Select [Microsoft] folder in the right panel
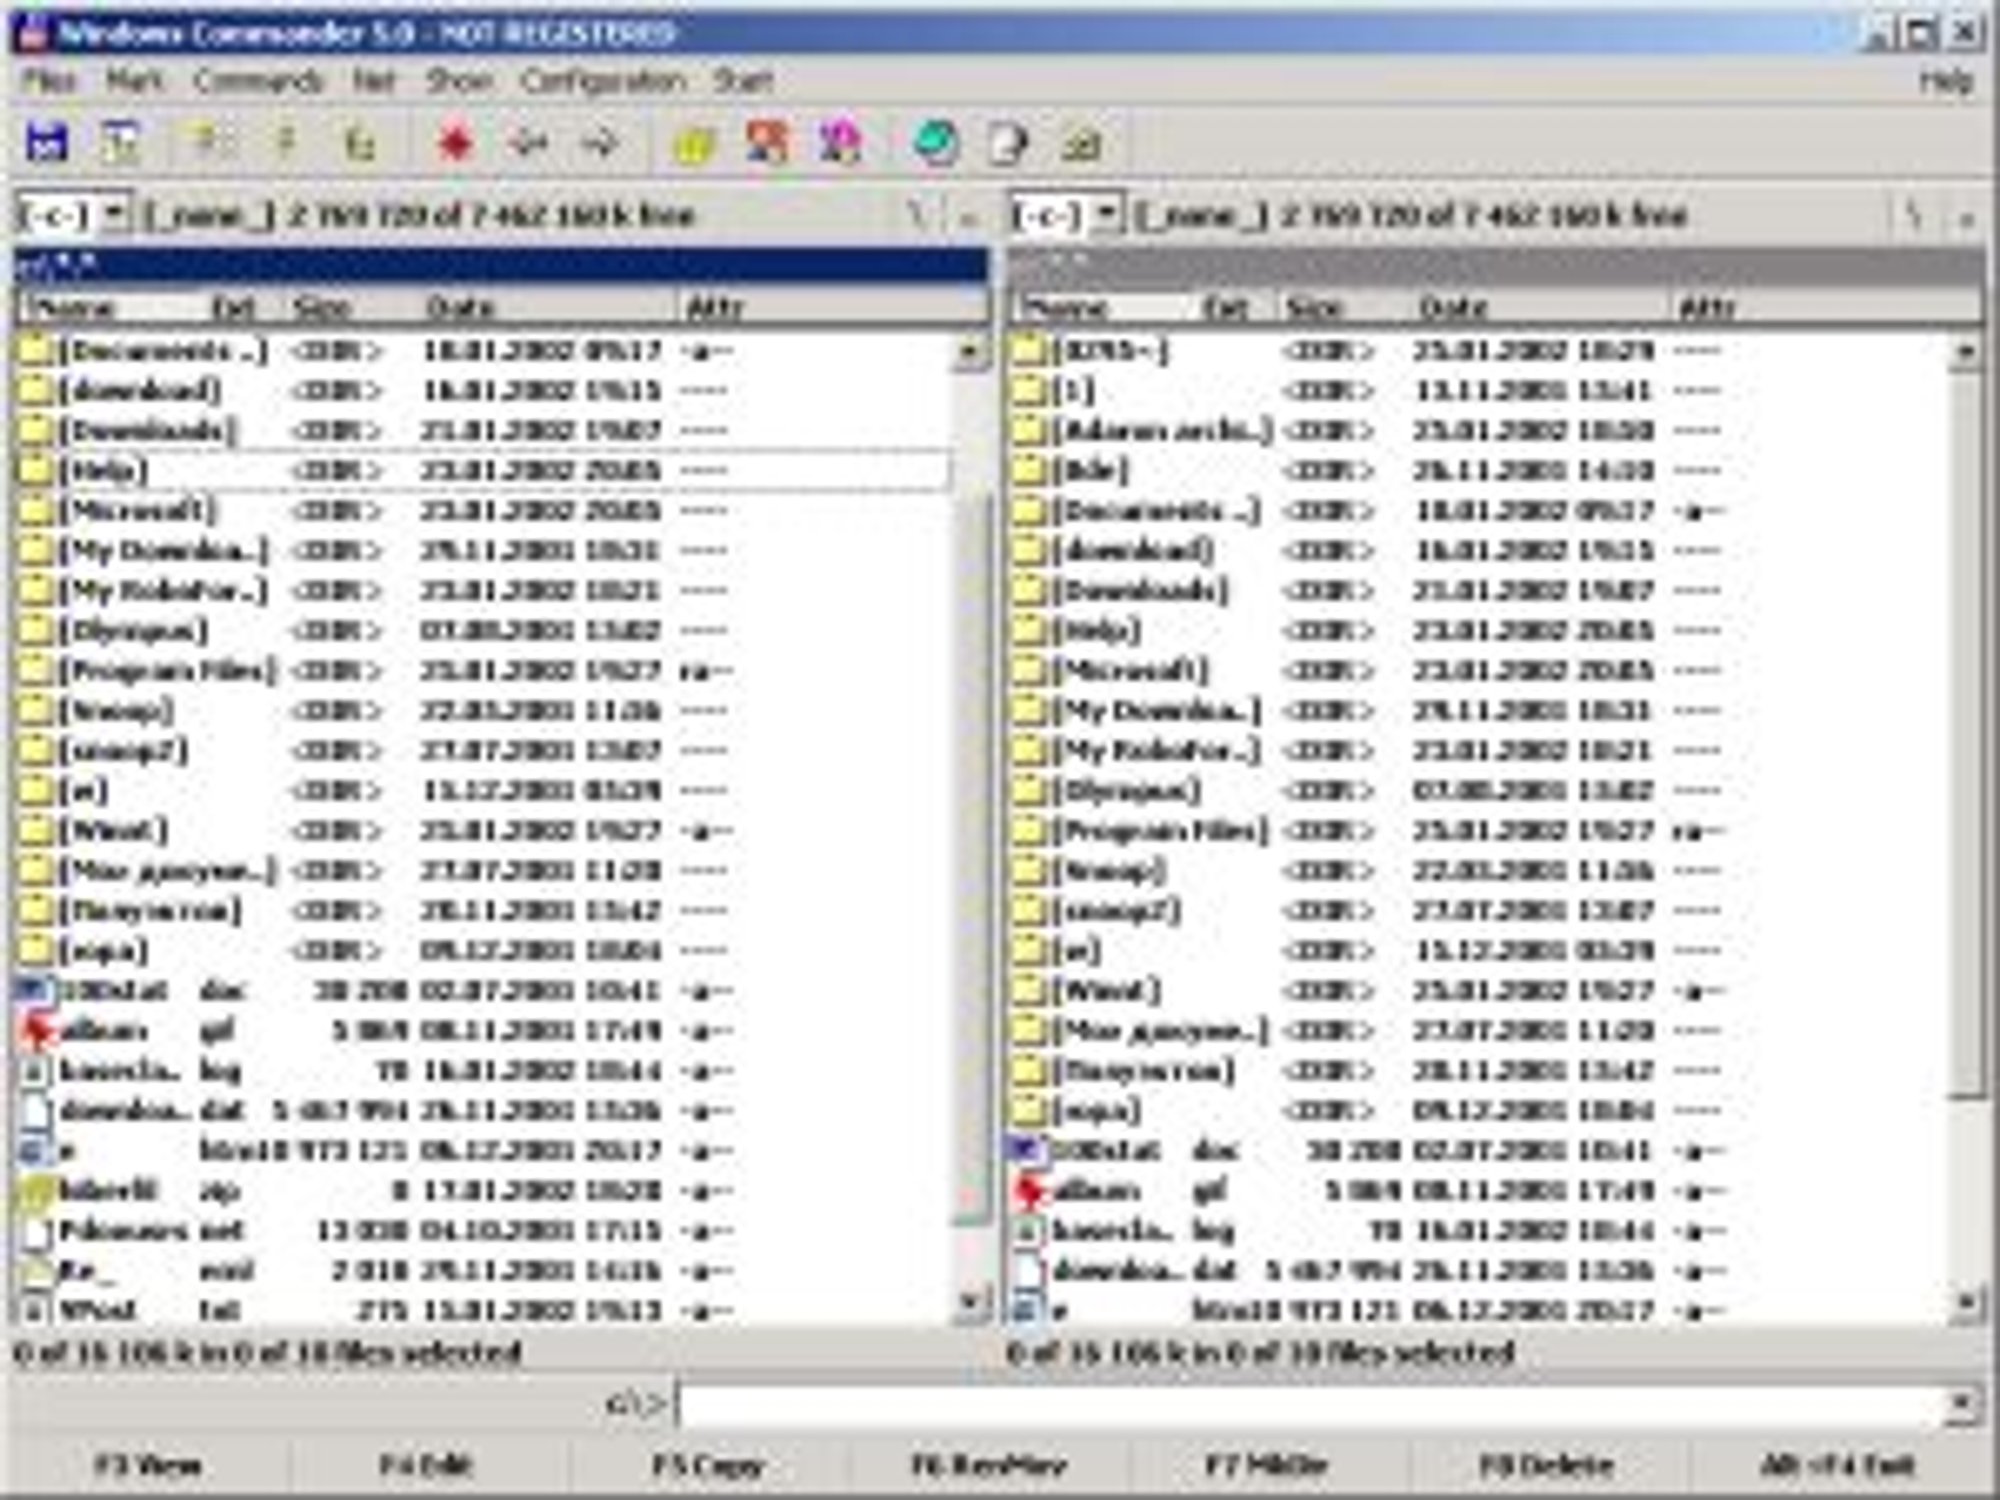The image size is (2000, 1500). pyautogui.click(x=1476, y=671)
